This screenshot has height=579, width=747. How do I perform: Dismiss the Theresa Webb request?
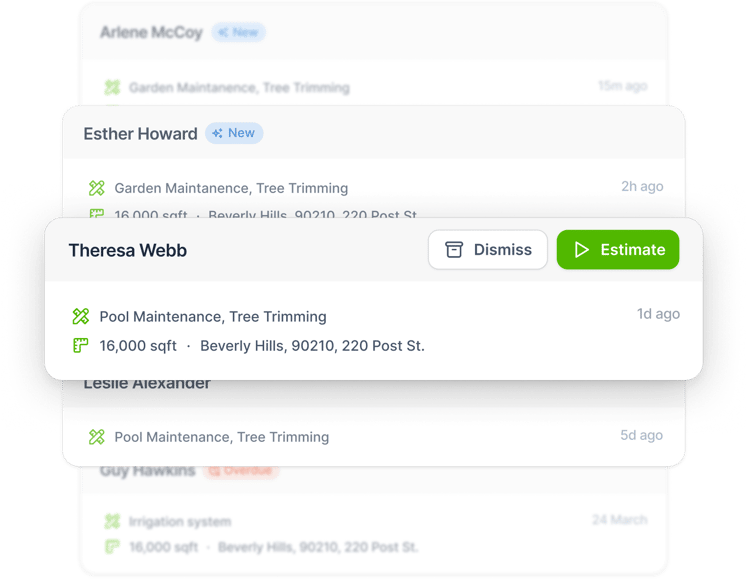pos(487,250)
